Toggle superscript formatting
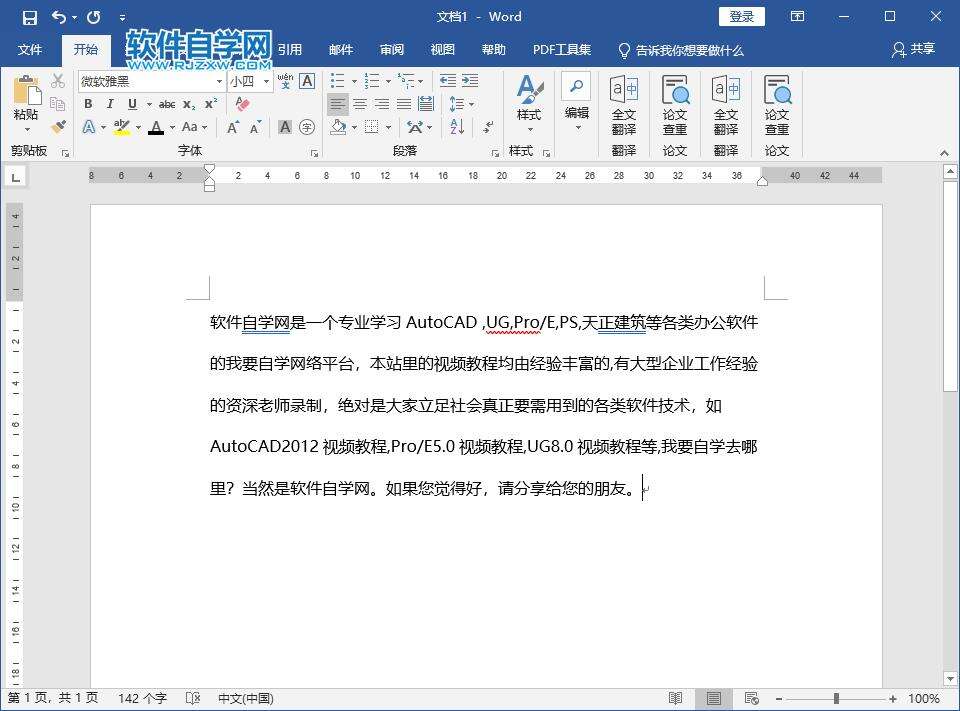 (211, 104)
